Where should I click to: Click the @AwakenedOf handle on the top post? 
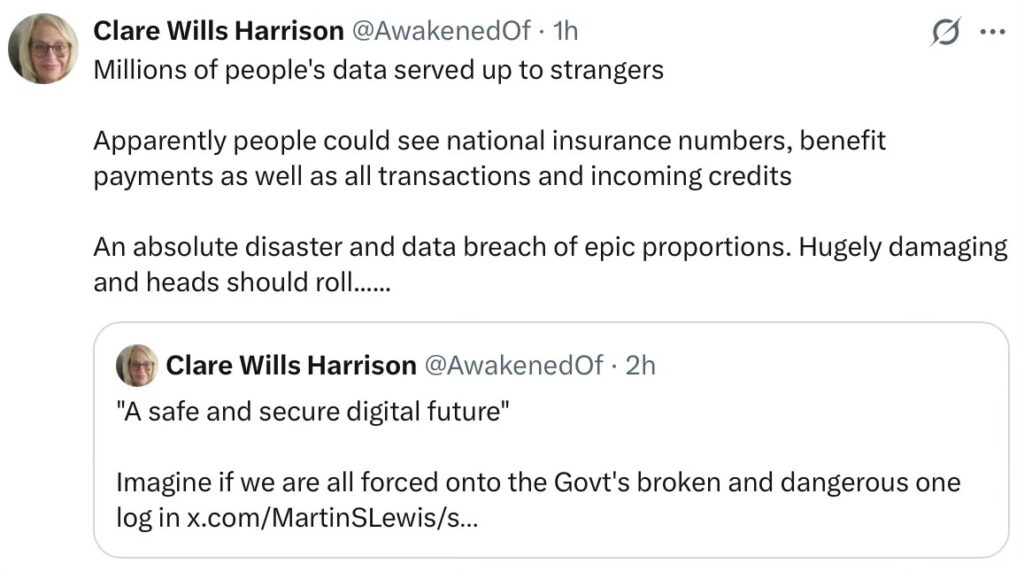coord(441,31)
